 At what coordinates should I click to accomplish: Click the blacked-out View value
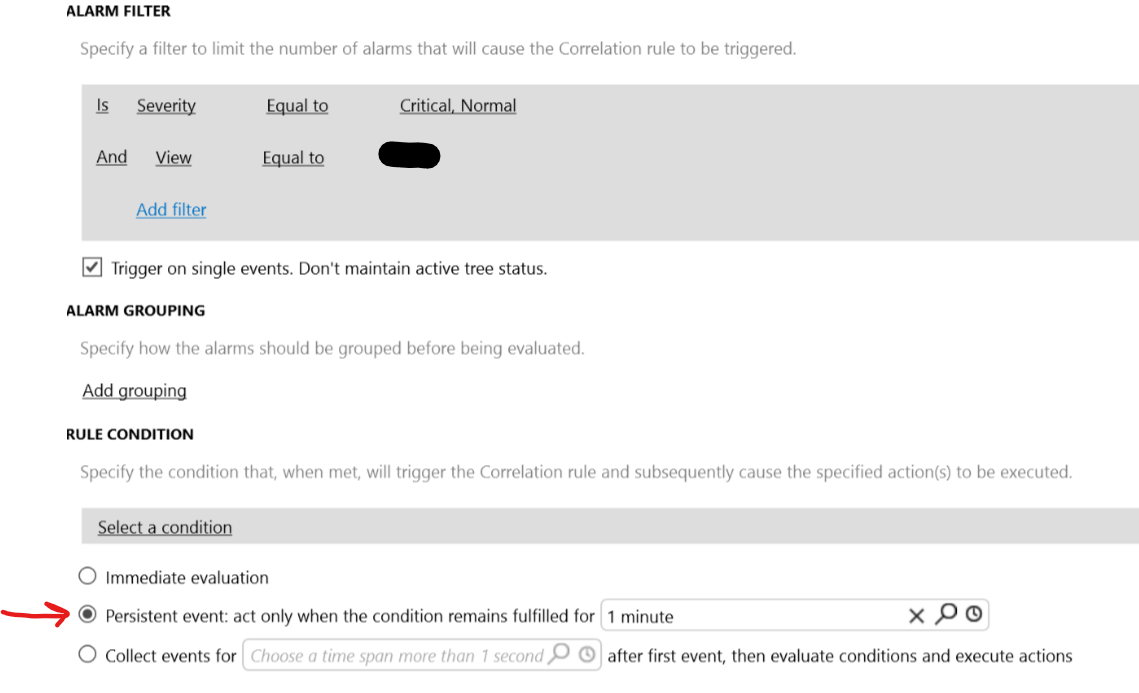[x=410, y=155]
